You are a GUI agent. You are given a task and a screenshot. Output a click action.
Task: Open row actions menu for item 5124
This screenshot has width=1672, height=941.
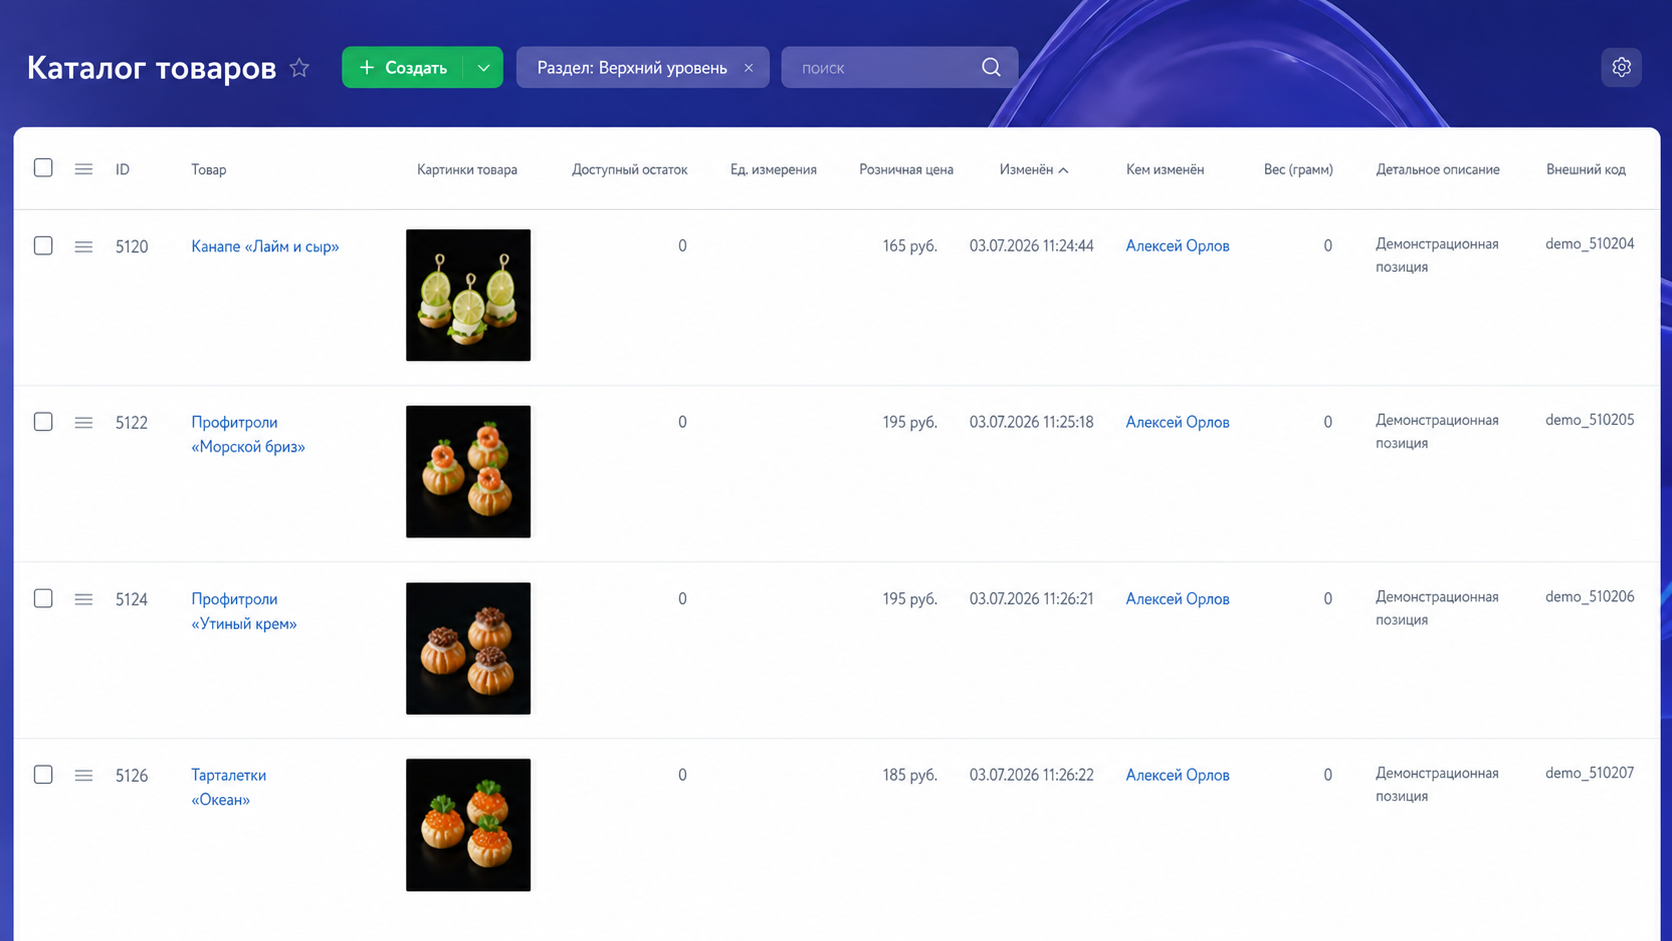click(x=83, y=599)
